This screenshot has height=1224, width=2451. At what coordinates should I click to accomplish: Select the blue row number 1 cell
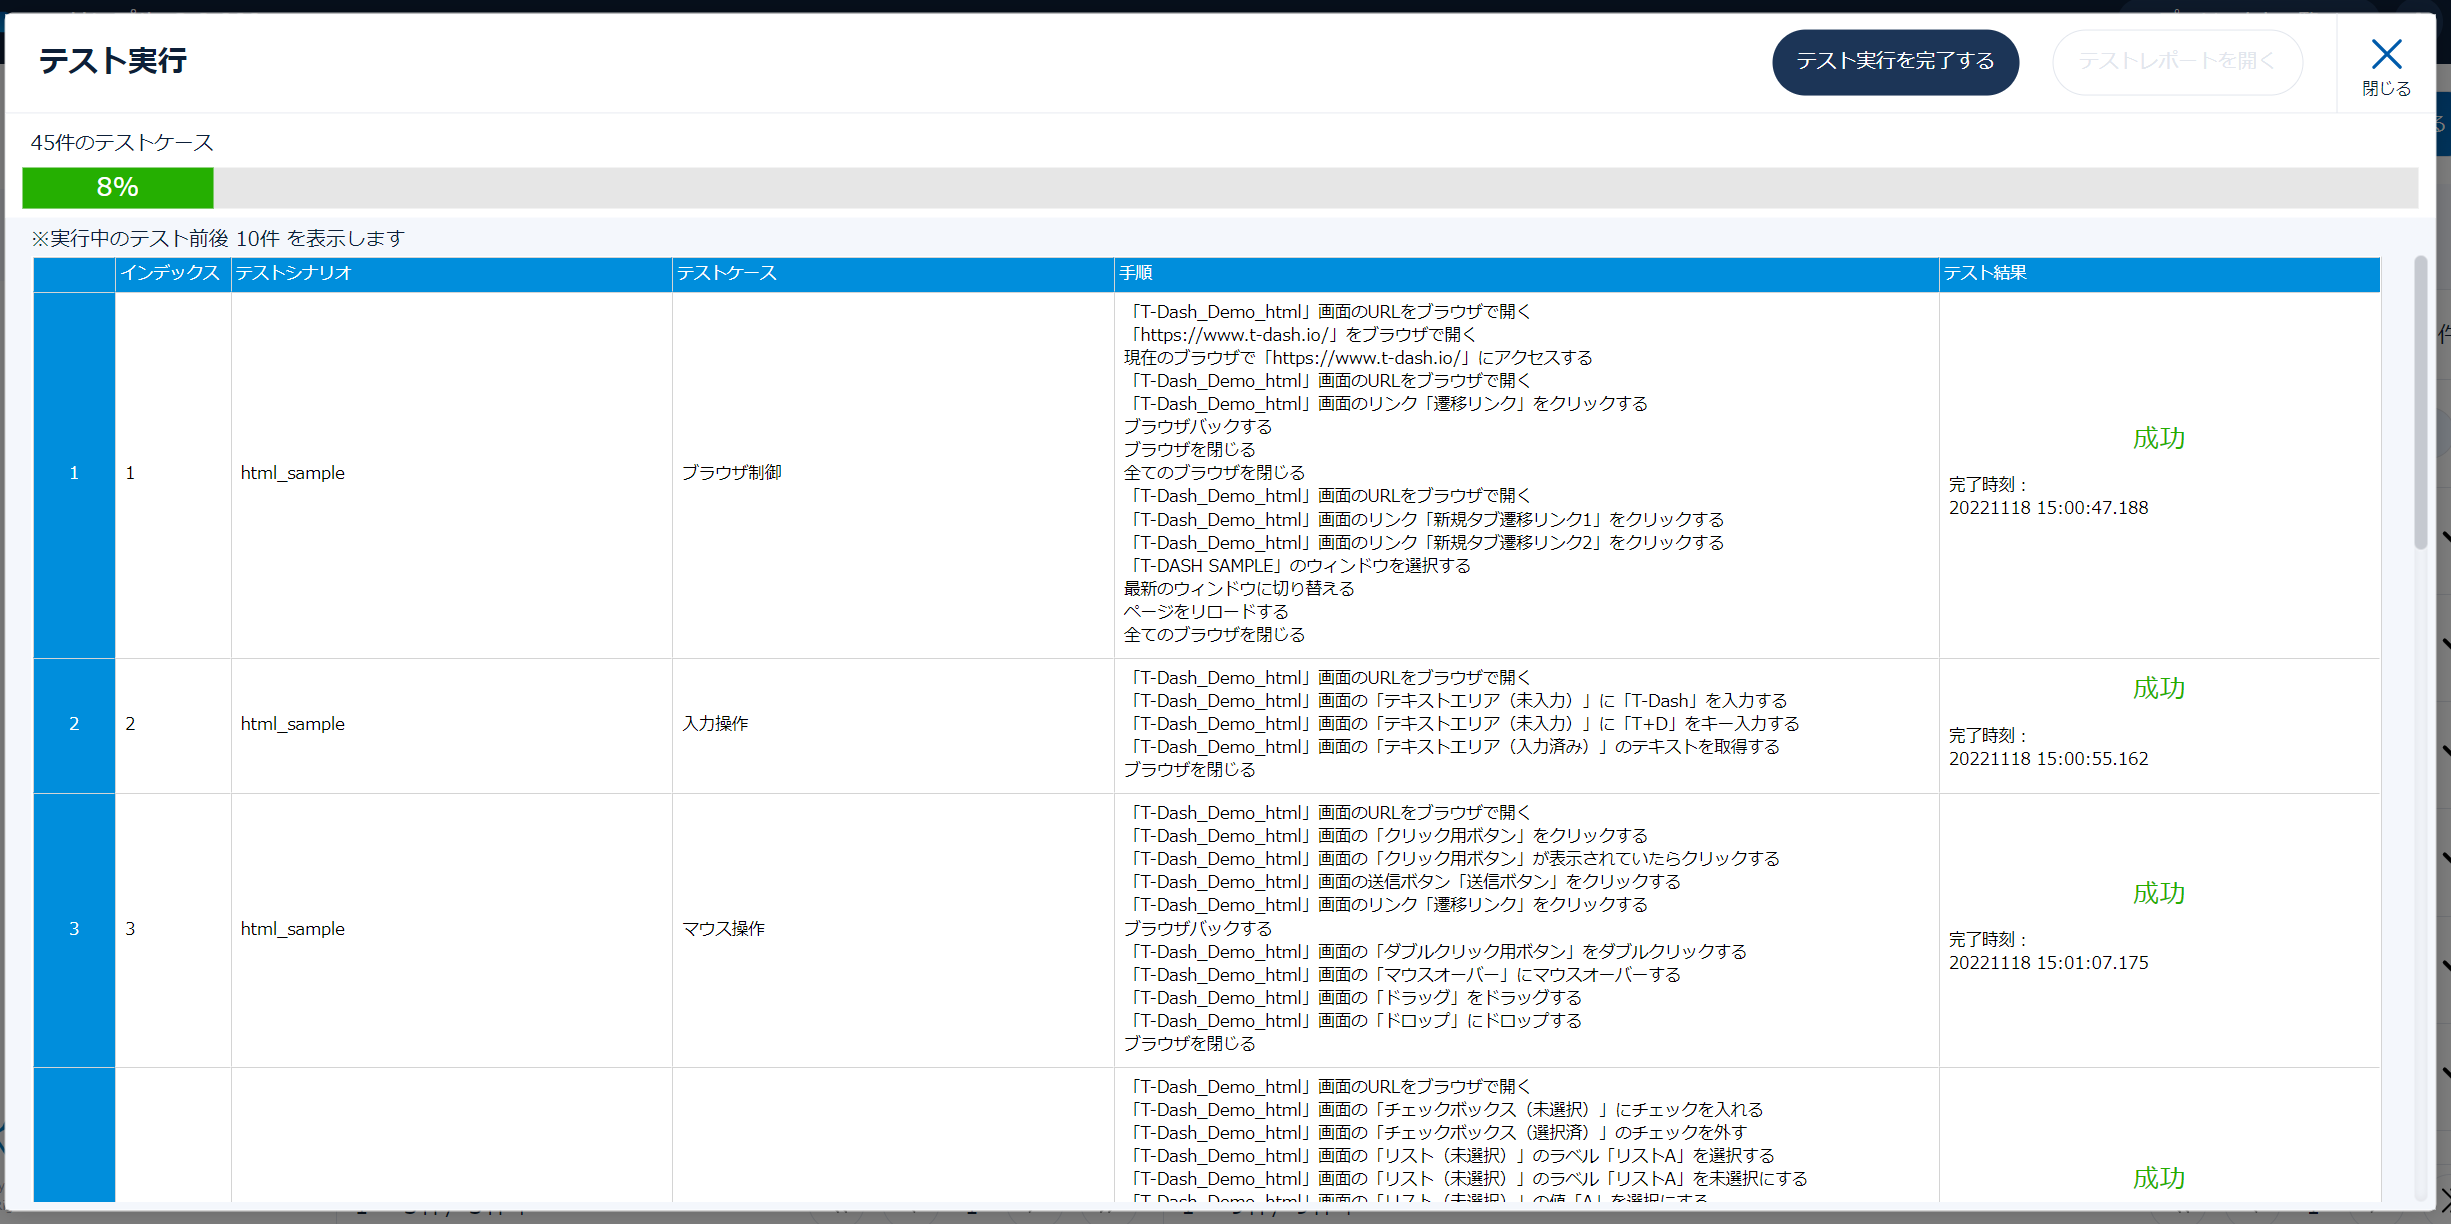click(x=74, y=473)
